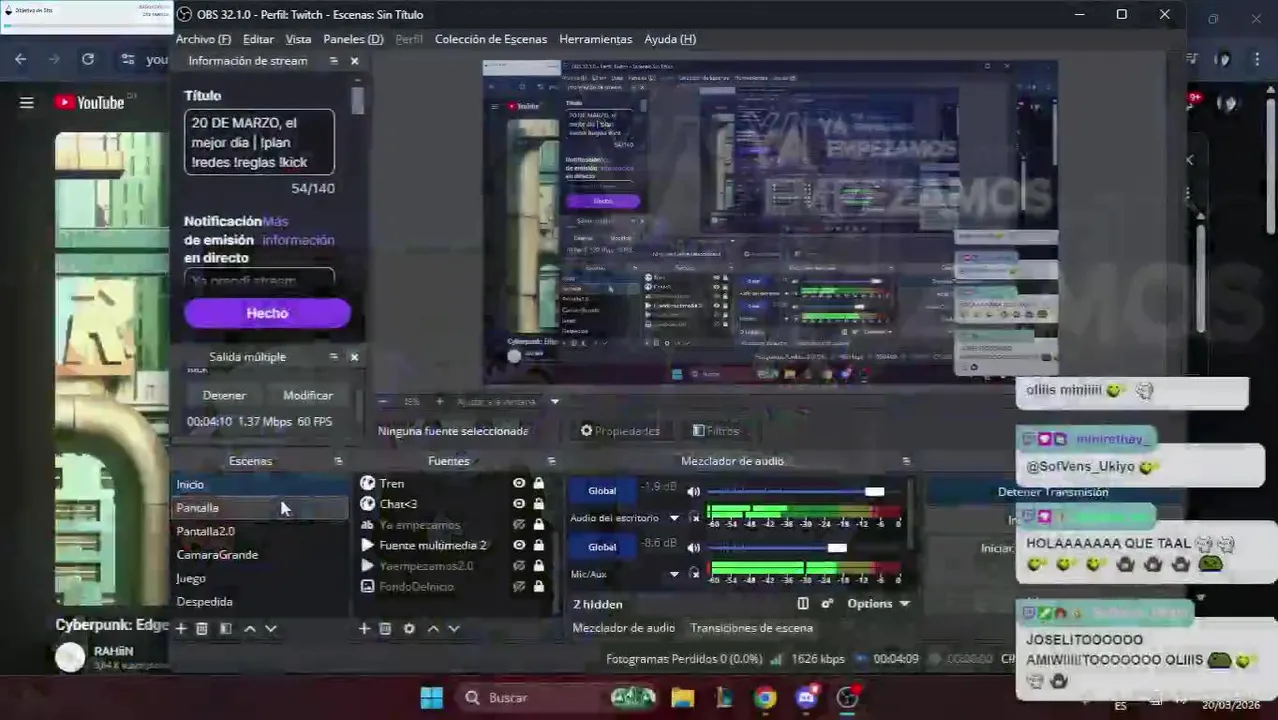Mute Audio del escritorio speaker icon

click(694, 492)
